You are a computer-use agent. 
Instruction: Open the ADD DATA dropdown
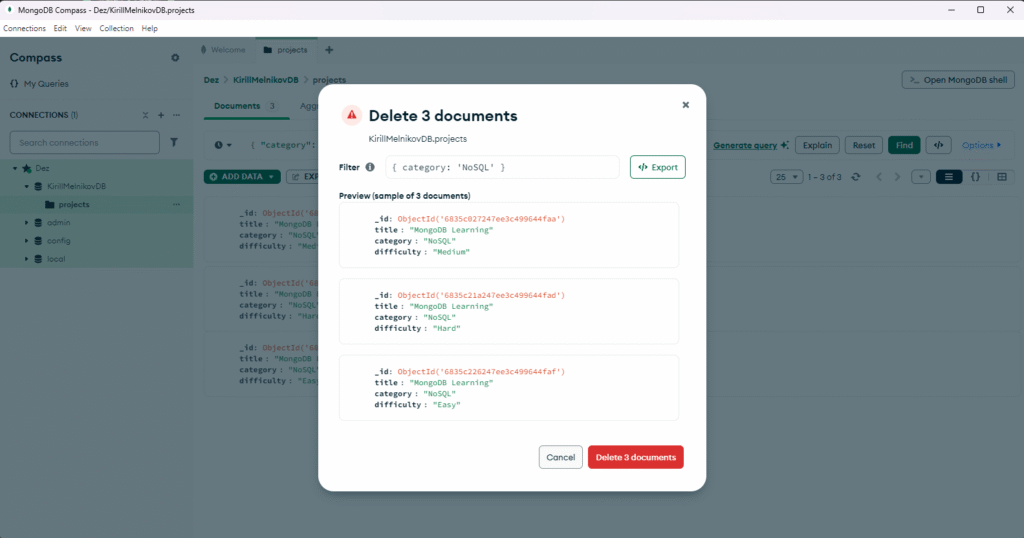click(242, 176)
